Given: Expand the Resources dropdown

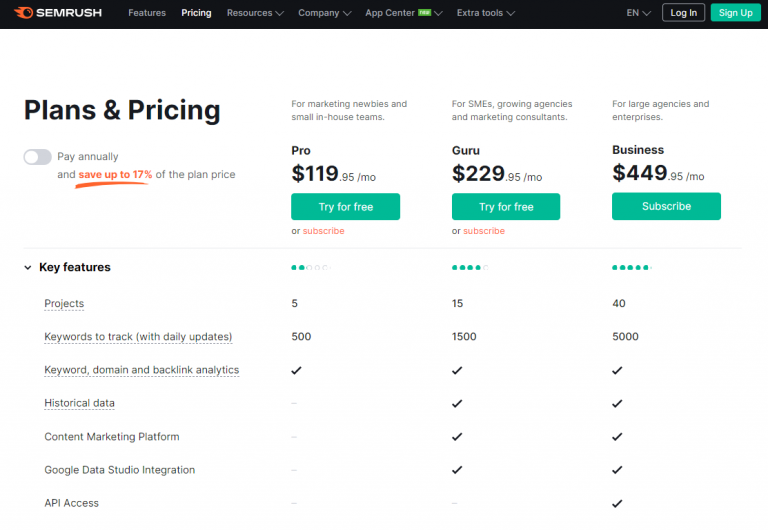Looking at the screenshot, I should point(255,13).
